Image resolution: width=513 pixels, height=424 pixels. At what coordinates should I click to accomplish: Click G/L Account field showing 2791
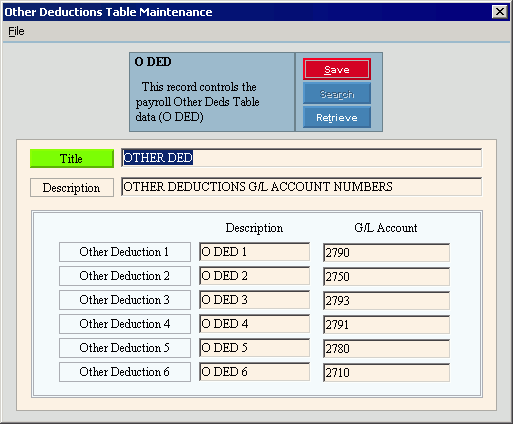386,325
